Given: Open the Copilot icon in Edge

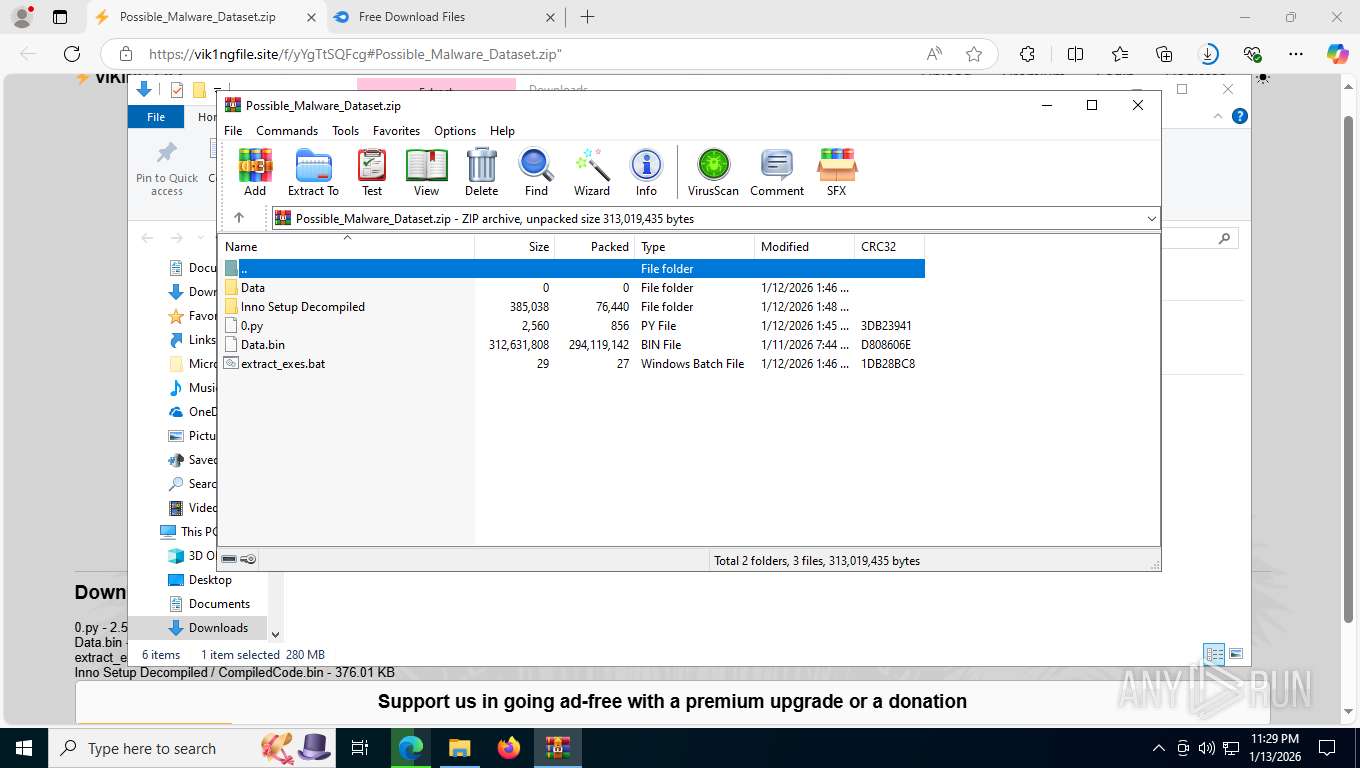Looking at the screenshot, I should (1337, 54).
